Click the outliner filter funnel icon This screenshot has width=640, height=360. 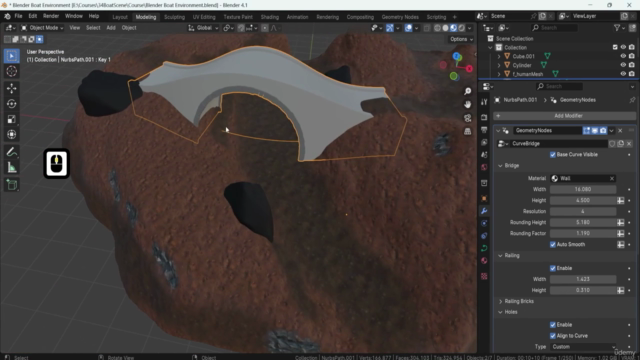pyautogui.click(x=618, y=28)
